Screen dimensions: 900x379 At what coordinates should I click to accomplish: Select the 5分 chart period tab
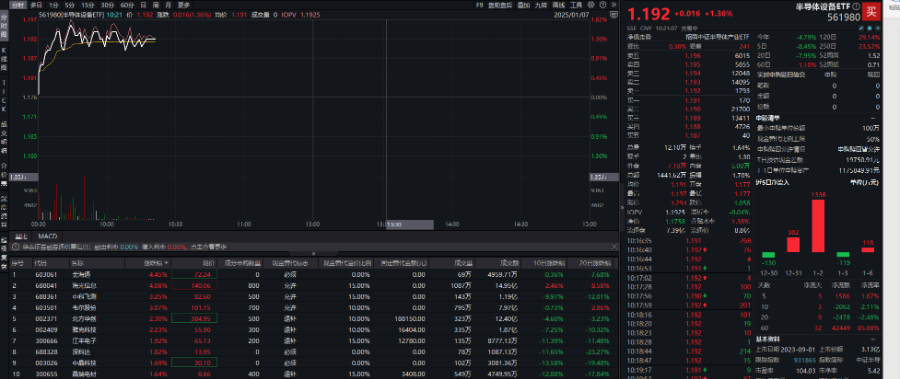69,5
